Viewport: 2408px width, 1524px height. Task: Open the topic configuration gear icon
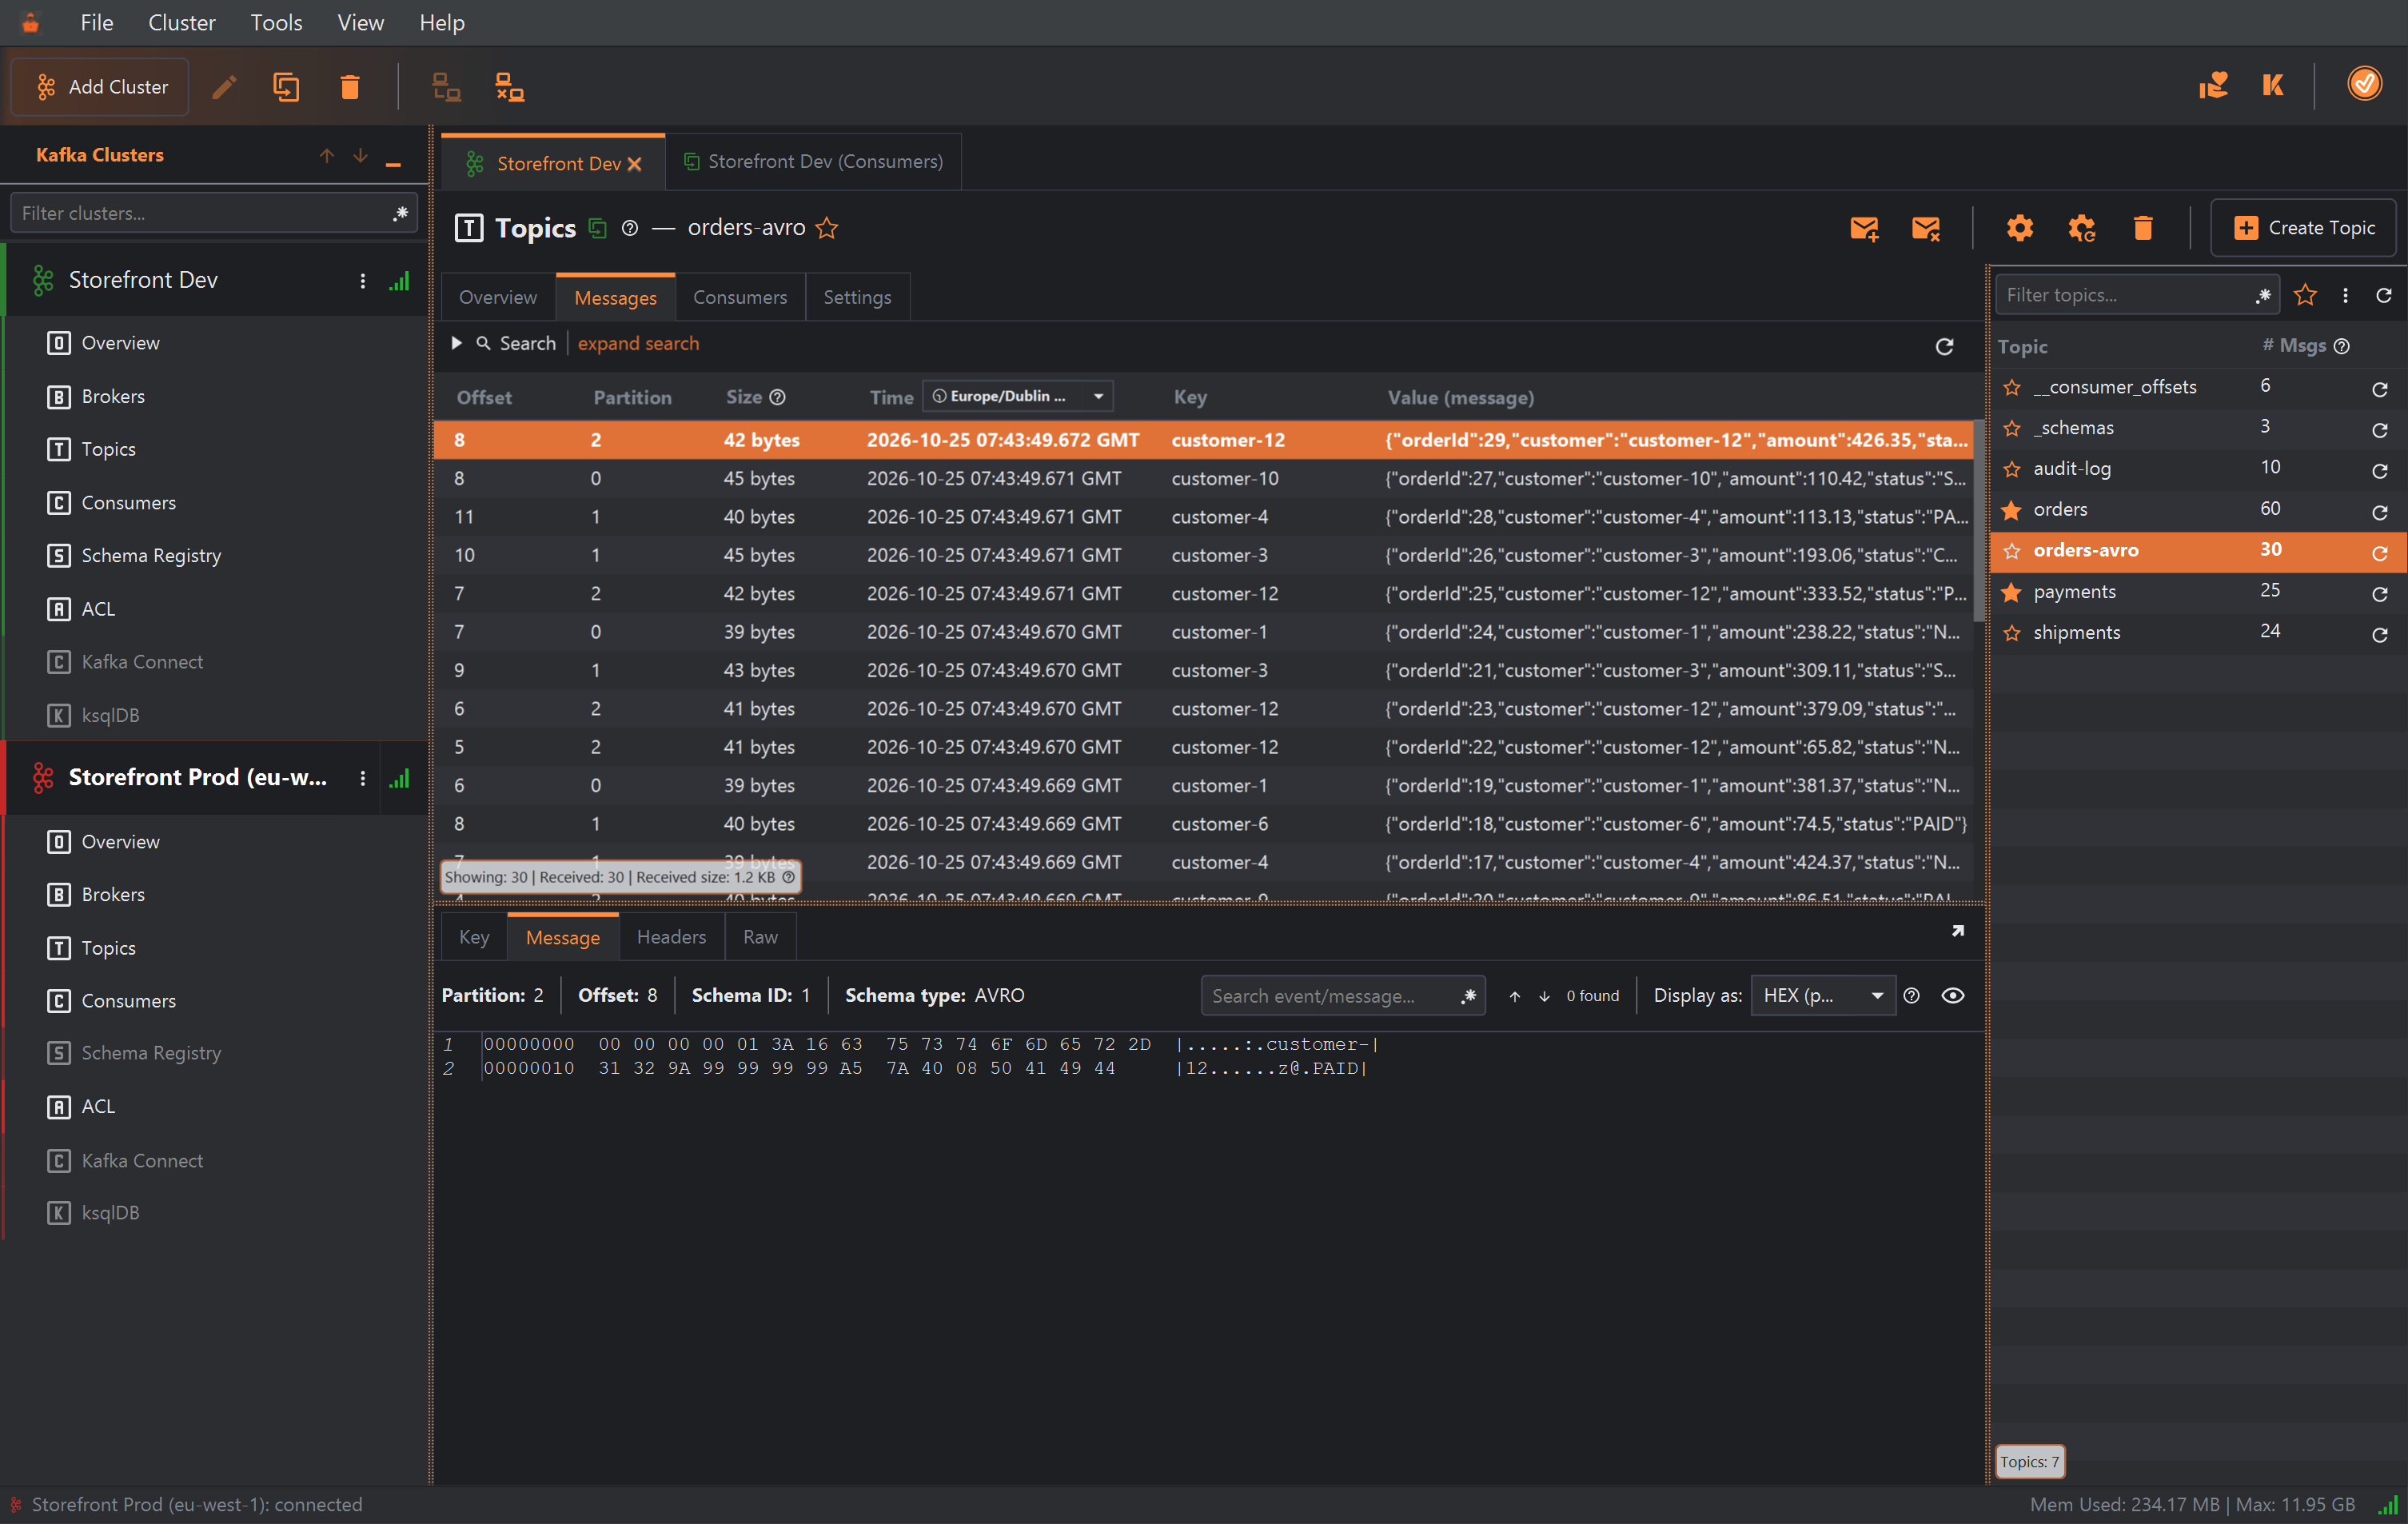(2020, 228)
